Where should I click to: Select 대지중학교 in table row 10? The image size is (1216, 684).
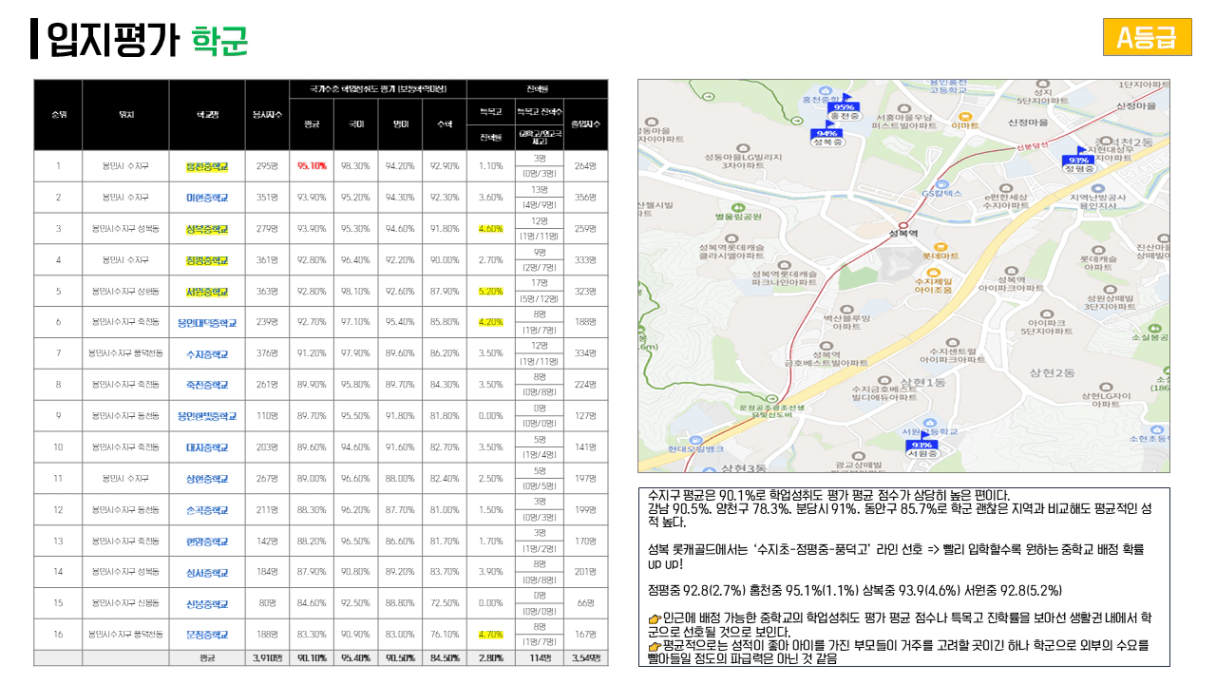tap(207, 448)
